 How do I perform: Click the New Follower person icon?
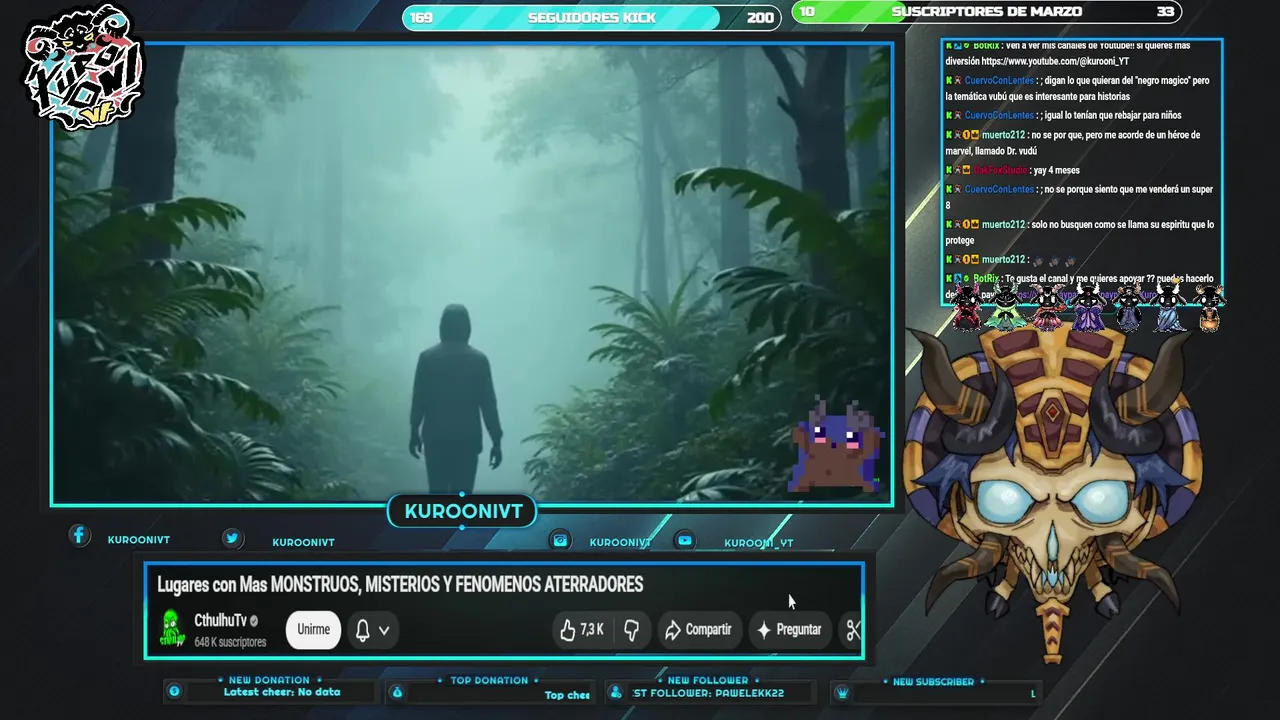(616, 692)
